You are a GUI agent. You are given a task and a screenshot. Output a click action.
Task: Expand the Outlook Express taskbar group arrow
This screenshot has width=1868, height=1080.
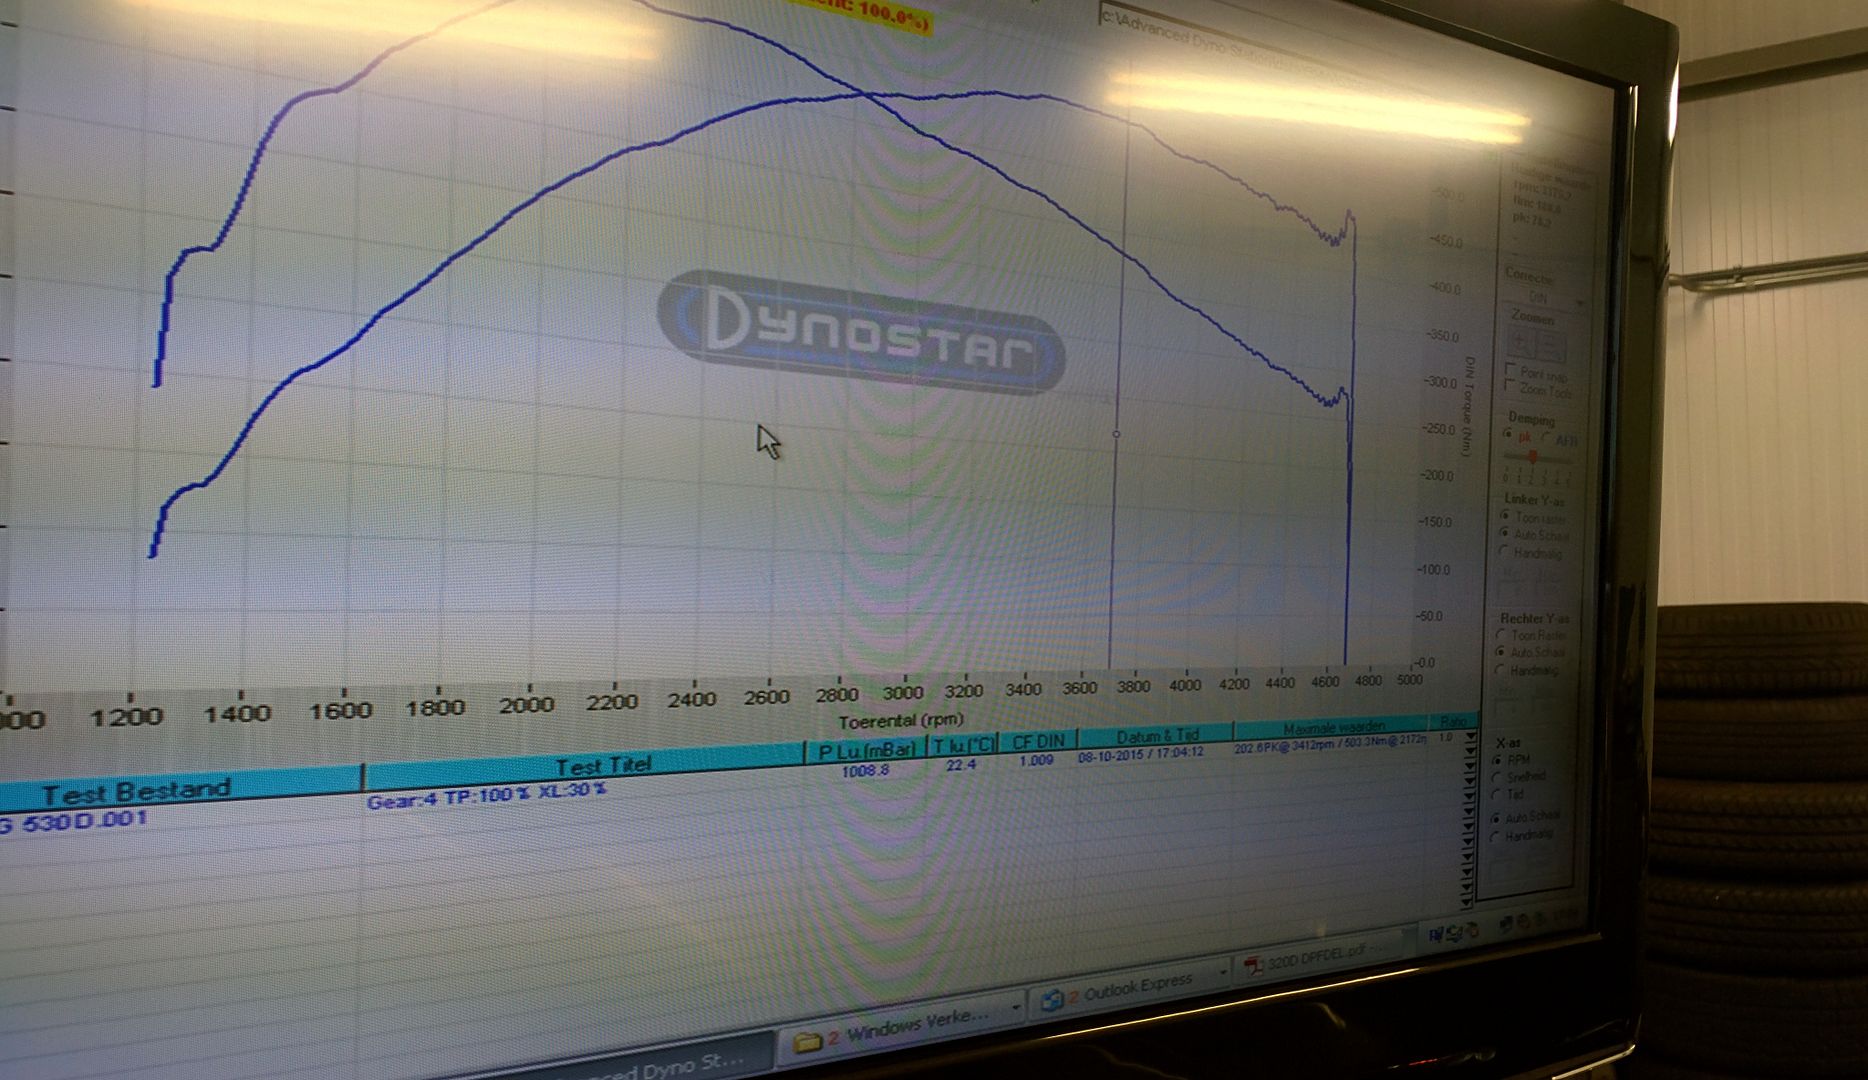1222,970
